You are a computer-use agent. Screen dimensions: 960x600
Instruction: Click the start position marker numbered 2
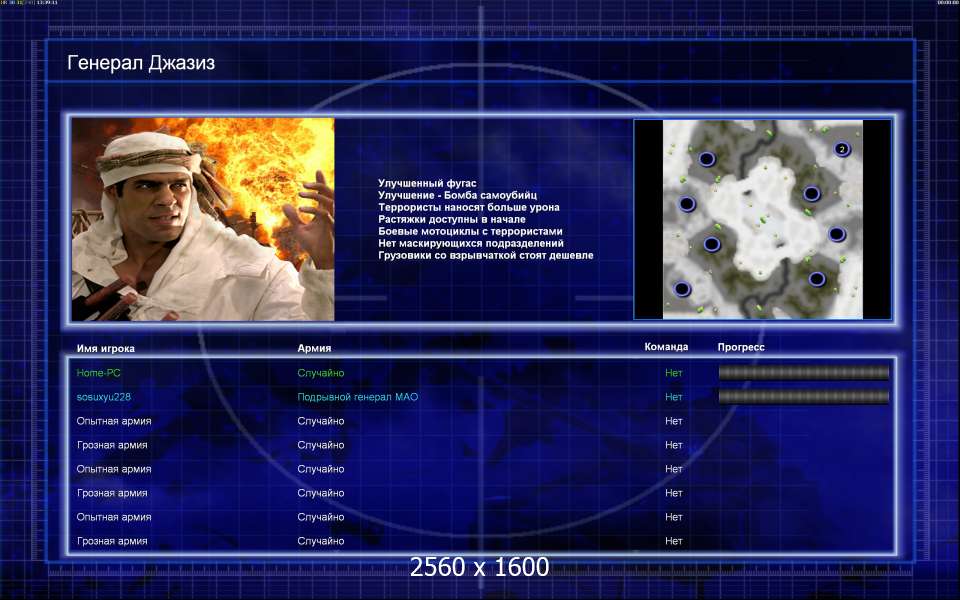[x=842, y=149]
